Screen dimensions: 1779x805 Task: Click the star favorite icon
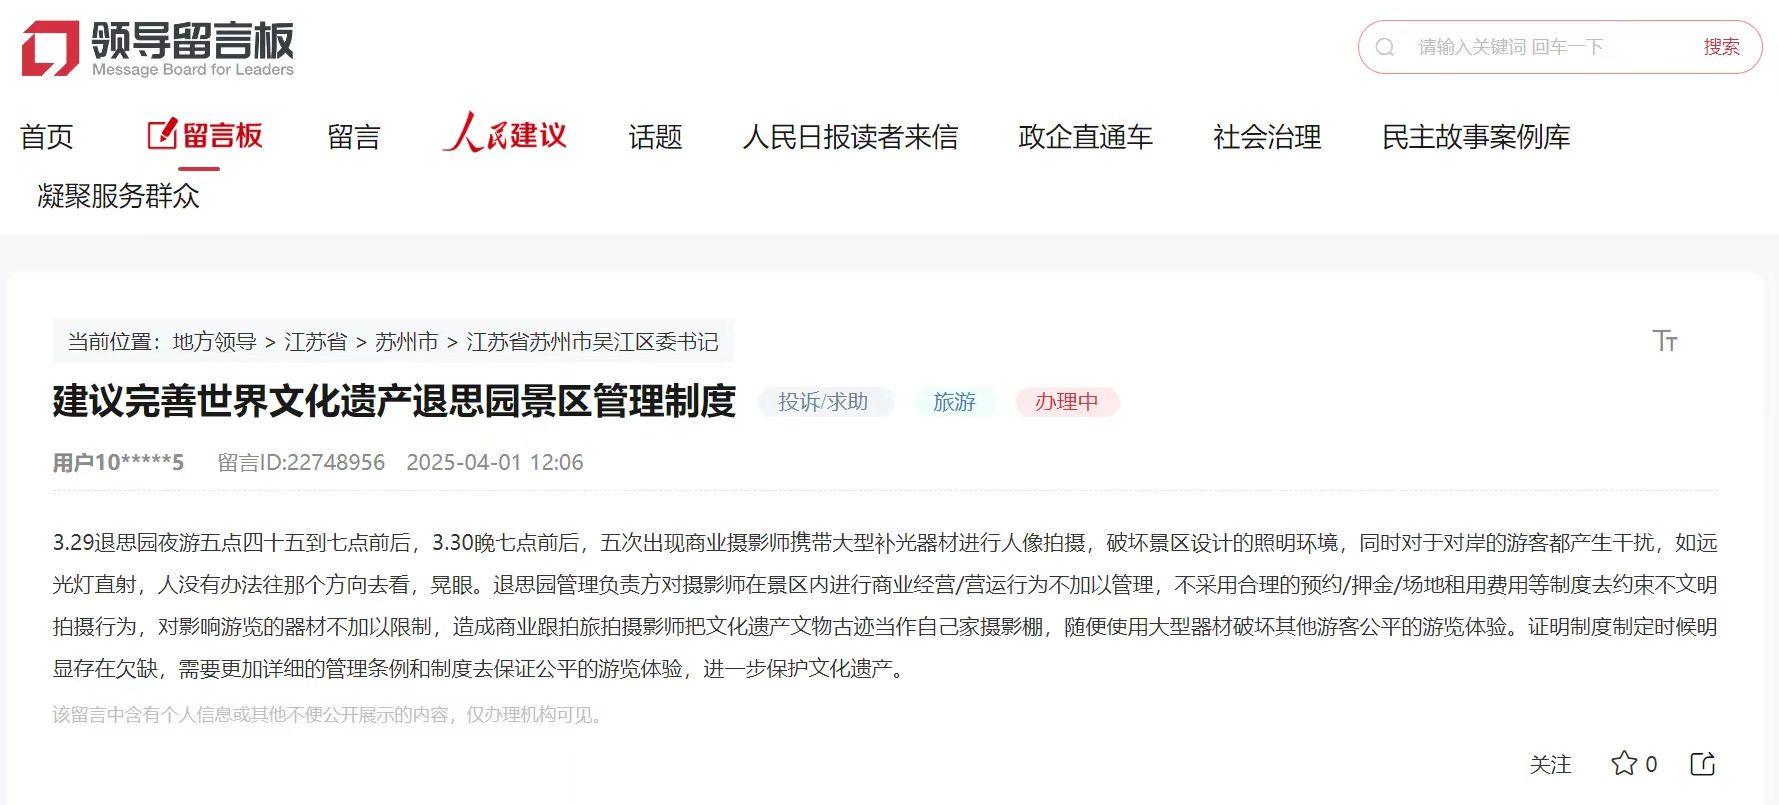1624,764
